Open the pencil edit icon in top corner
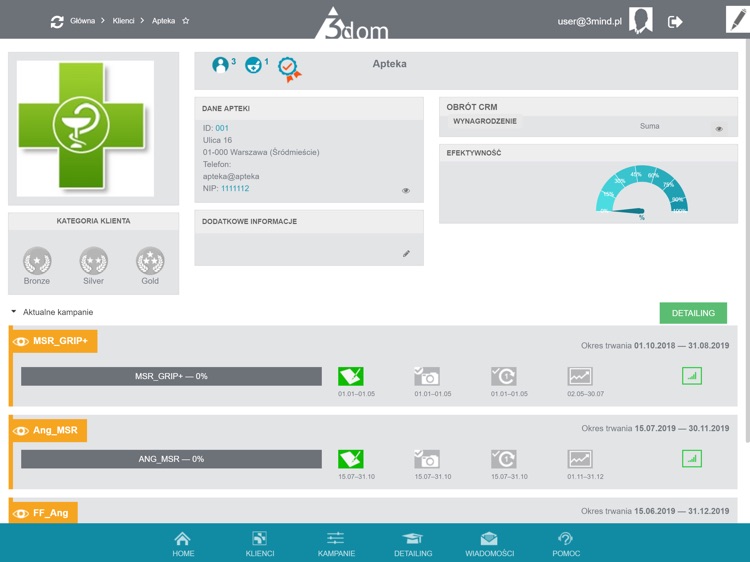The width and height of the screenshot is (750, 562). pos(737,19)
